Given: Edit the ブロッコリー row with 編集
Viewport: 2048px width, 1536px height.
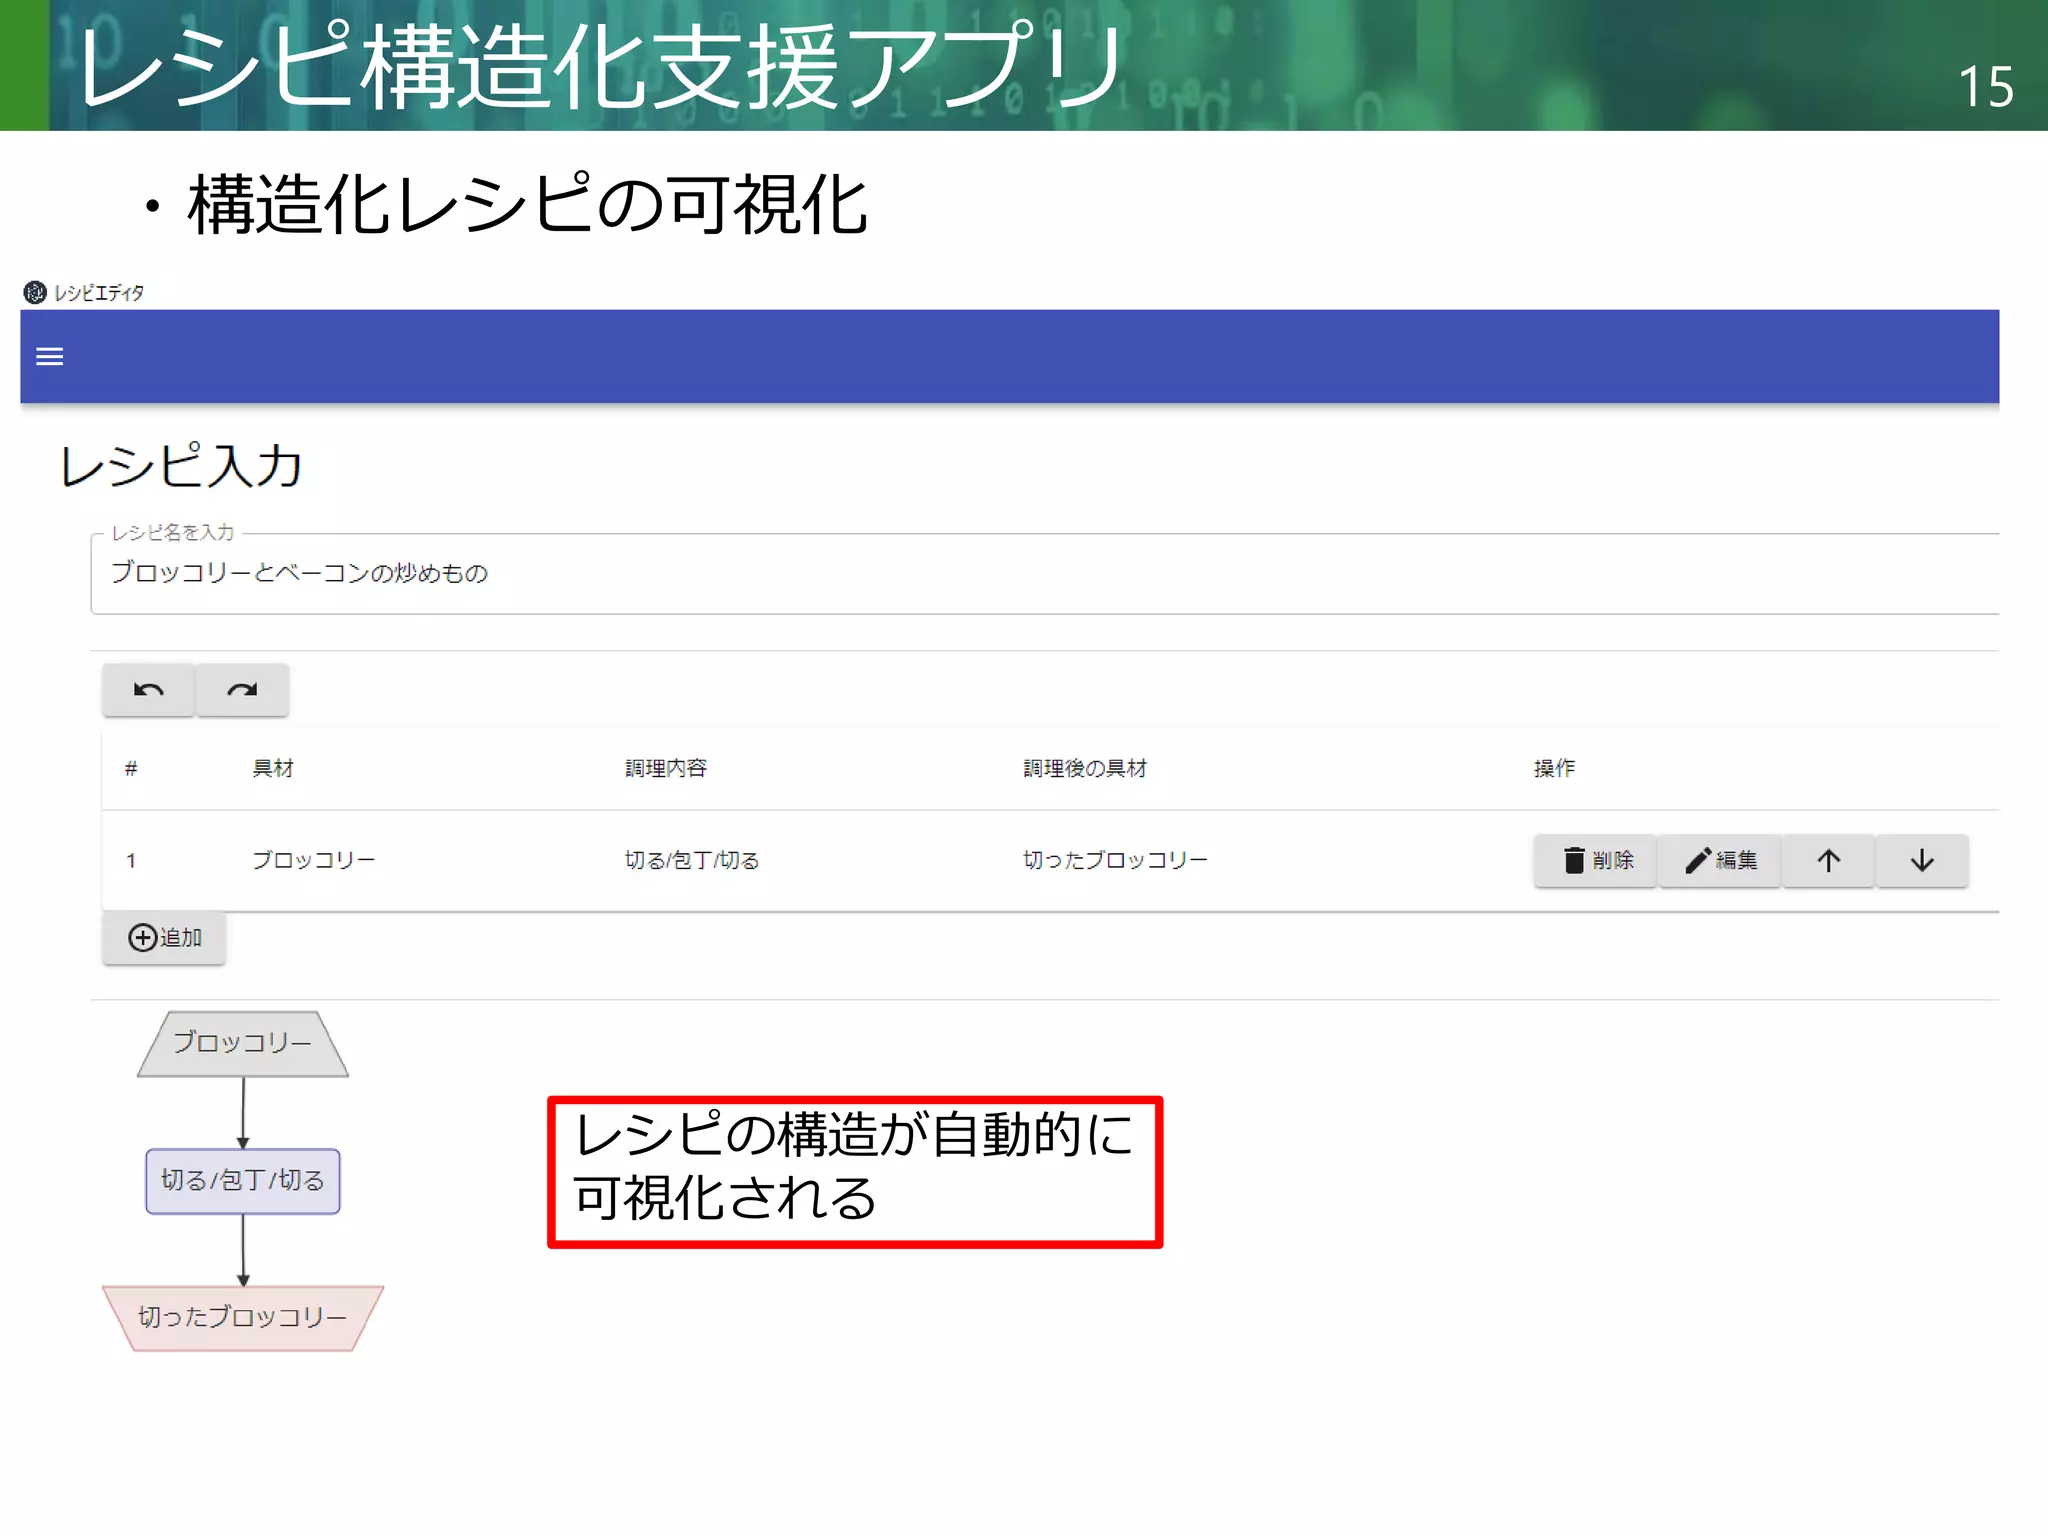Looking at the screenshot, I should point(1720,861).
